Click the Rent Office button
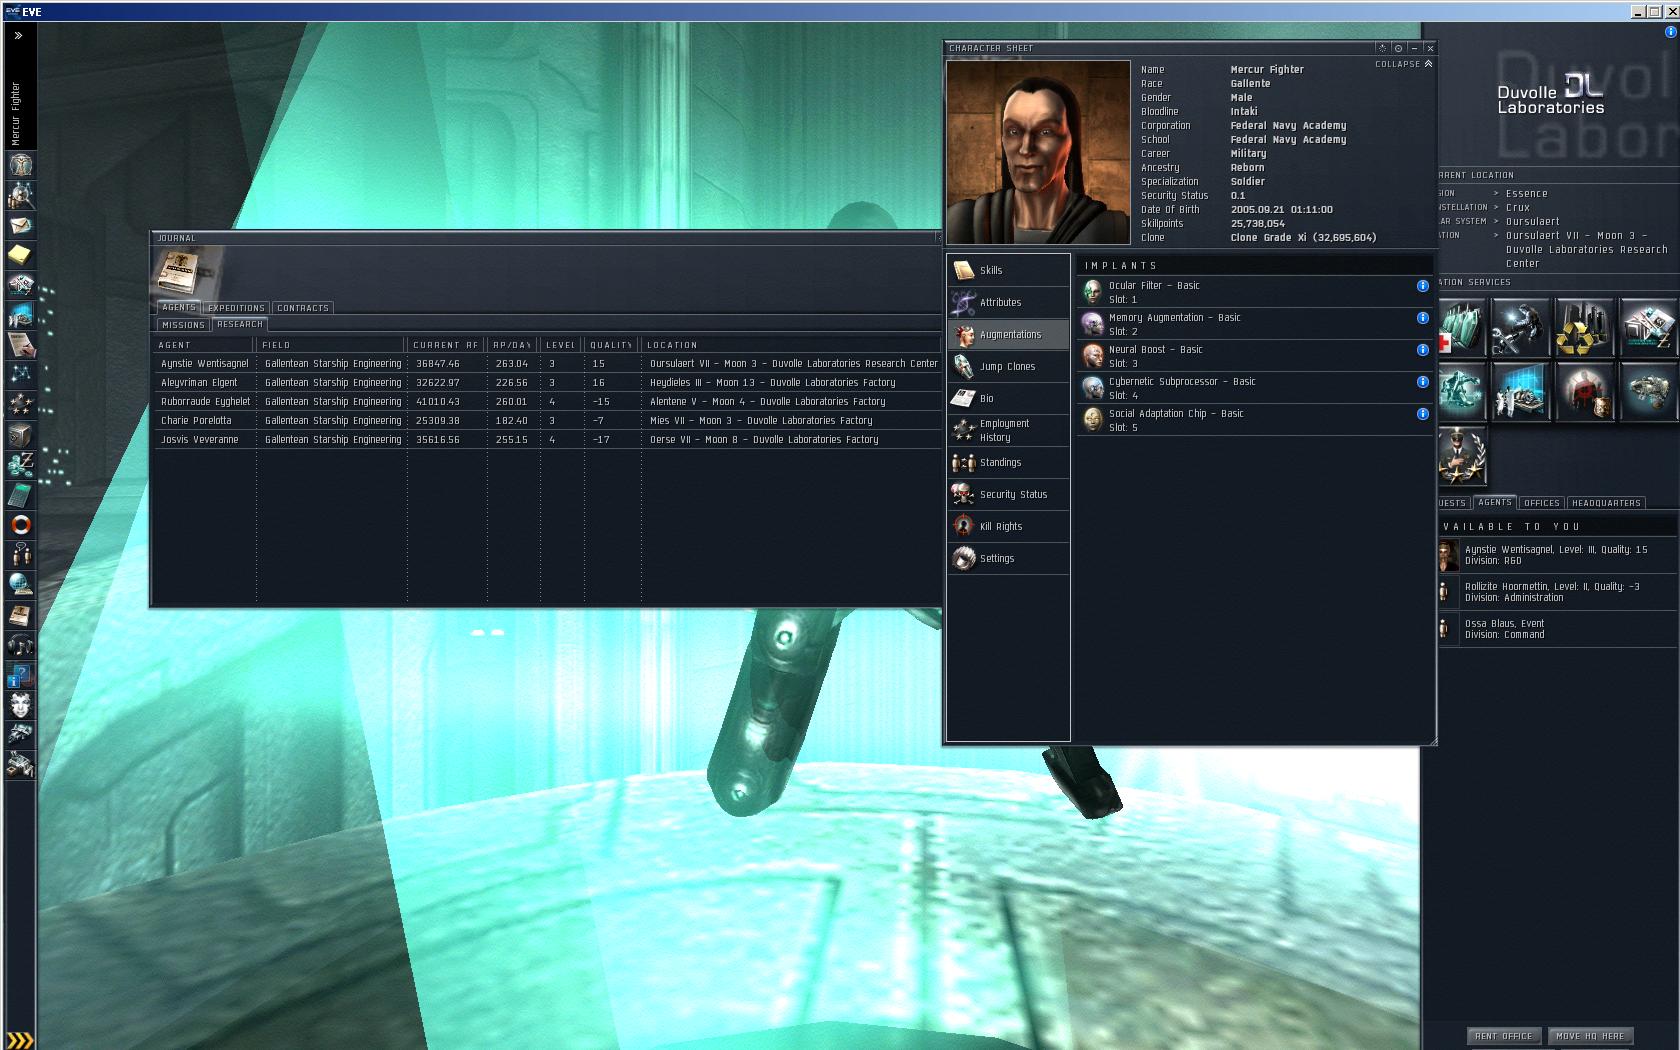 [1503, 1036]
